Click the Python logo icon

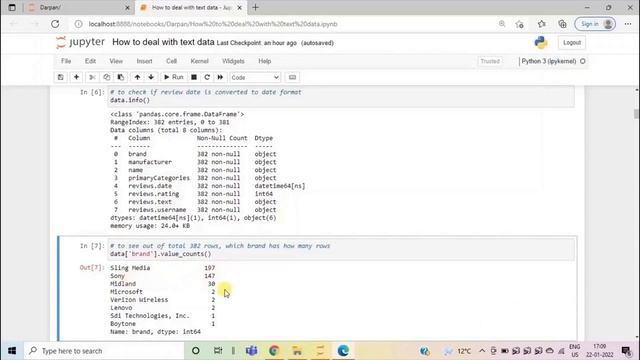pos(541,42)
